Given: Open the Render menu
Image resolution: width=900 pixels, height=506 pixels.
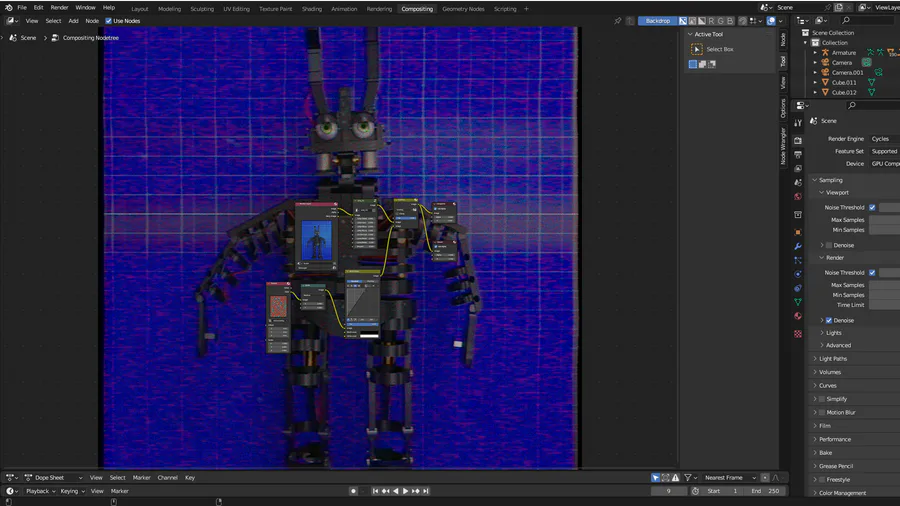Looking at the screenshot, I should [x=59, y=7].
